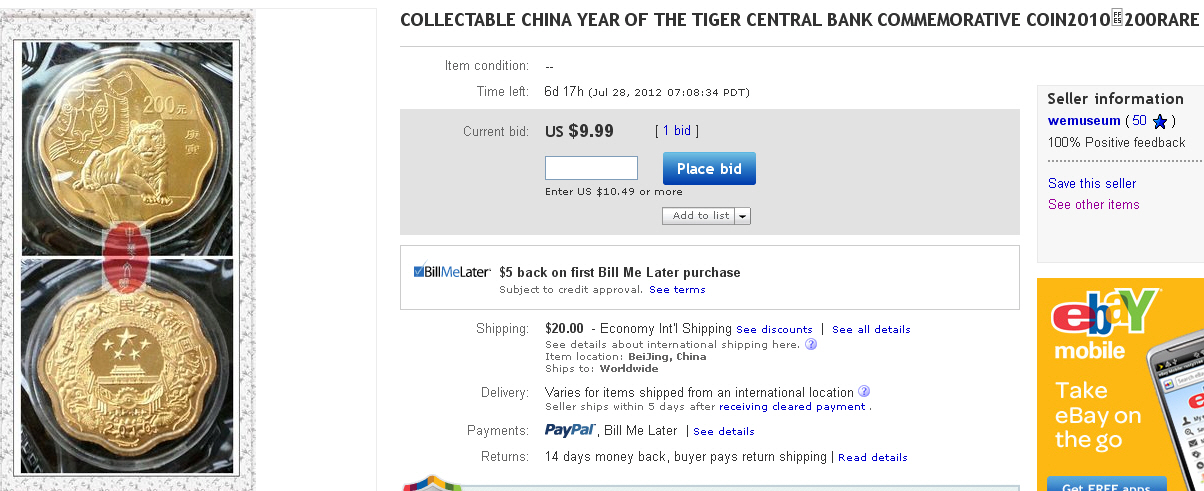Click help icon next to international location
Screen dimensions: 1204x491
(864, 392)
